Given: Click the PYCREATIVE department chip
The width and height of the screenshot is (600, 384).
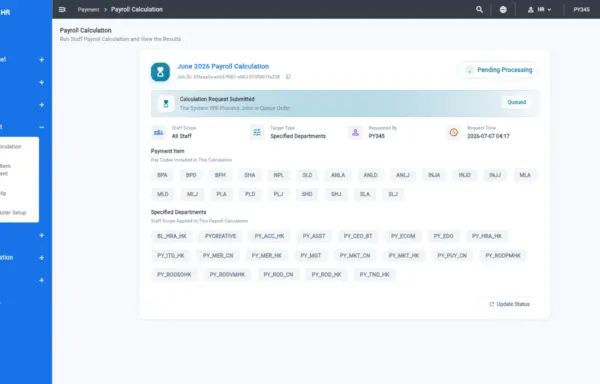Looking at the screenshot, I should [x=220, y=236].
